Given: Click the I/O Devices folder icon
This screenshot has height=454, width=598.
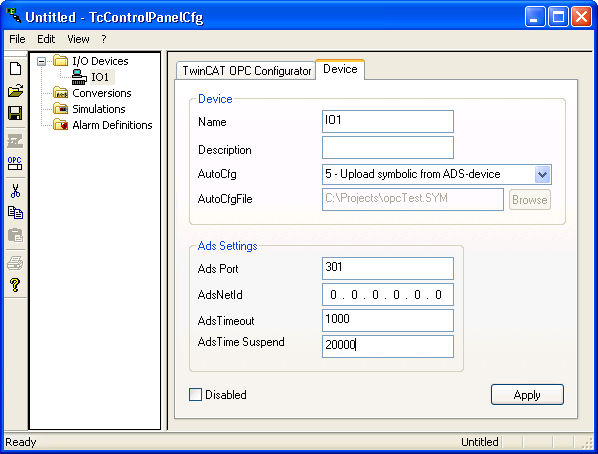Looking at the screenshot, I should pos(60,61).
